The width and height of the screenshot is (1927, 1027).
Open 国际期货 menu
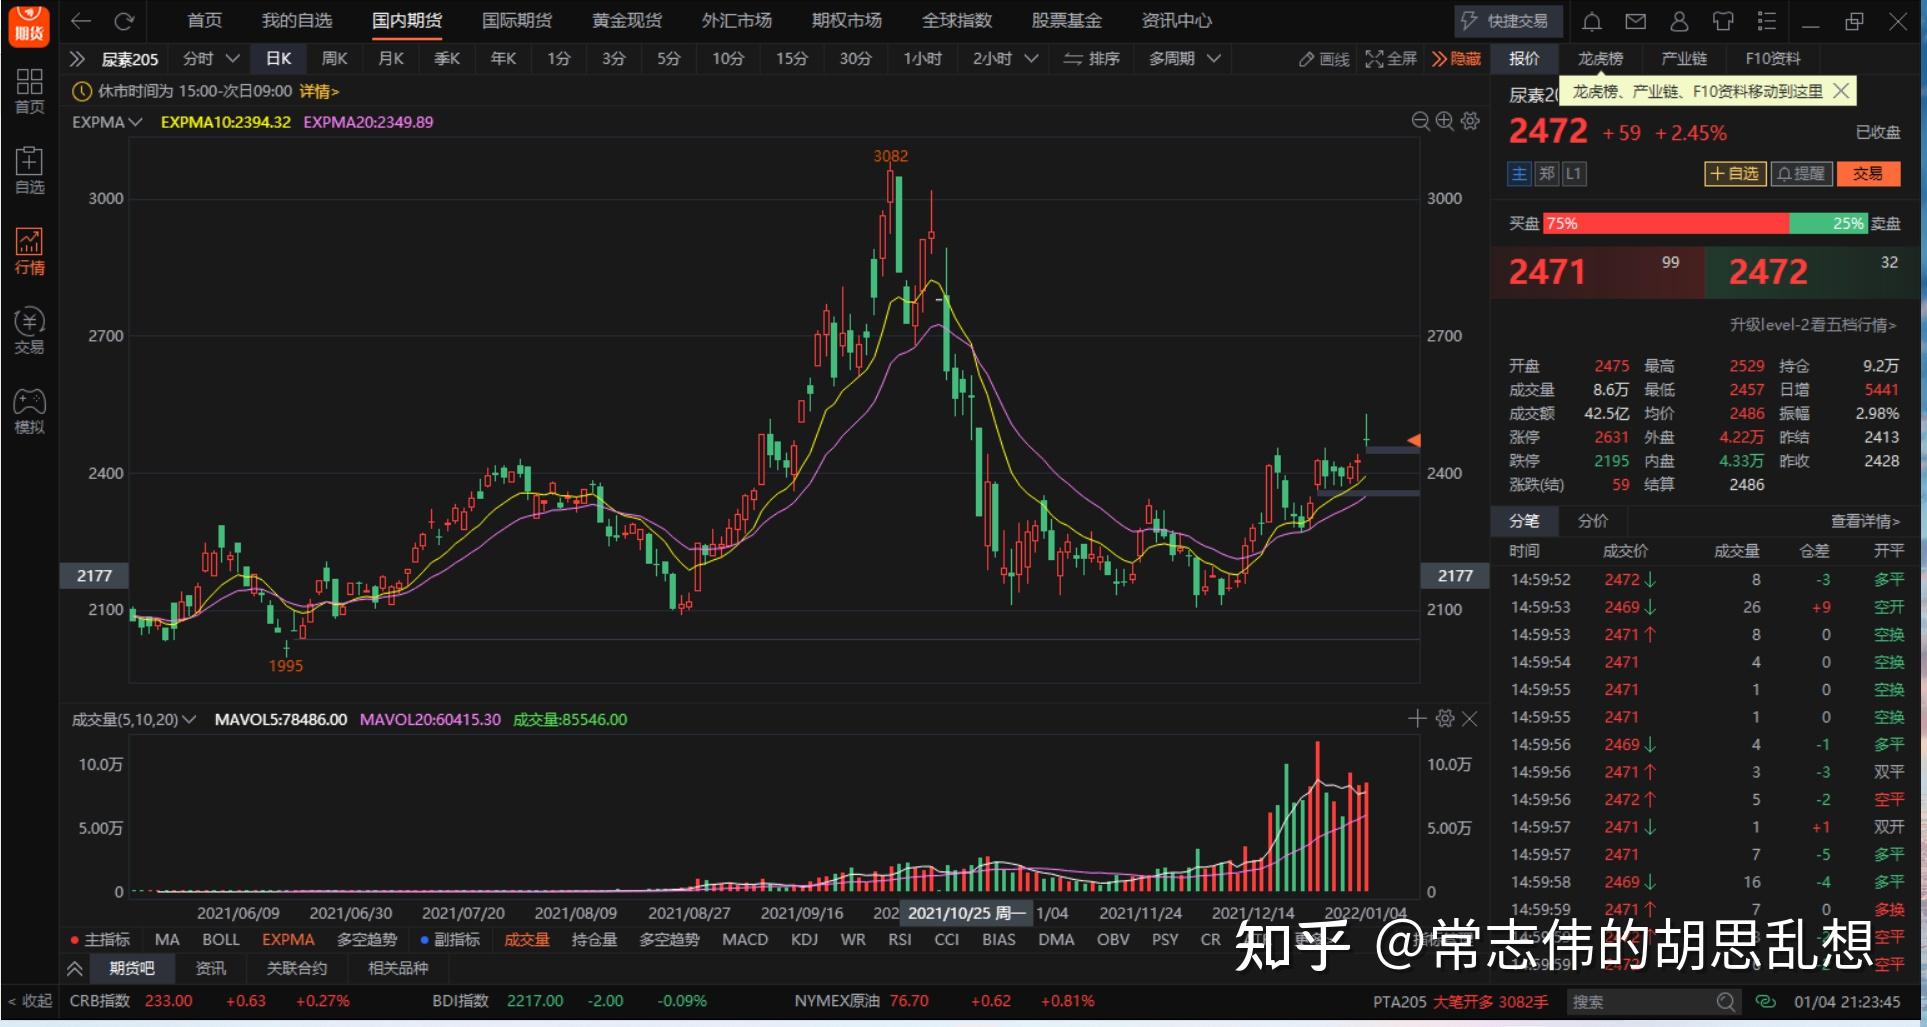516,21
